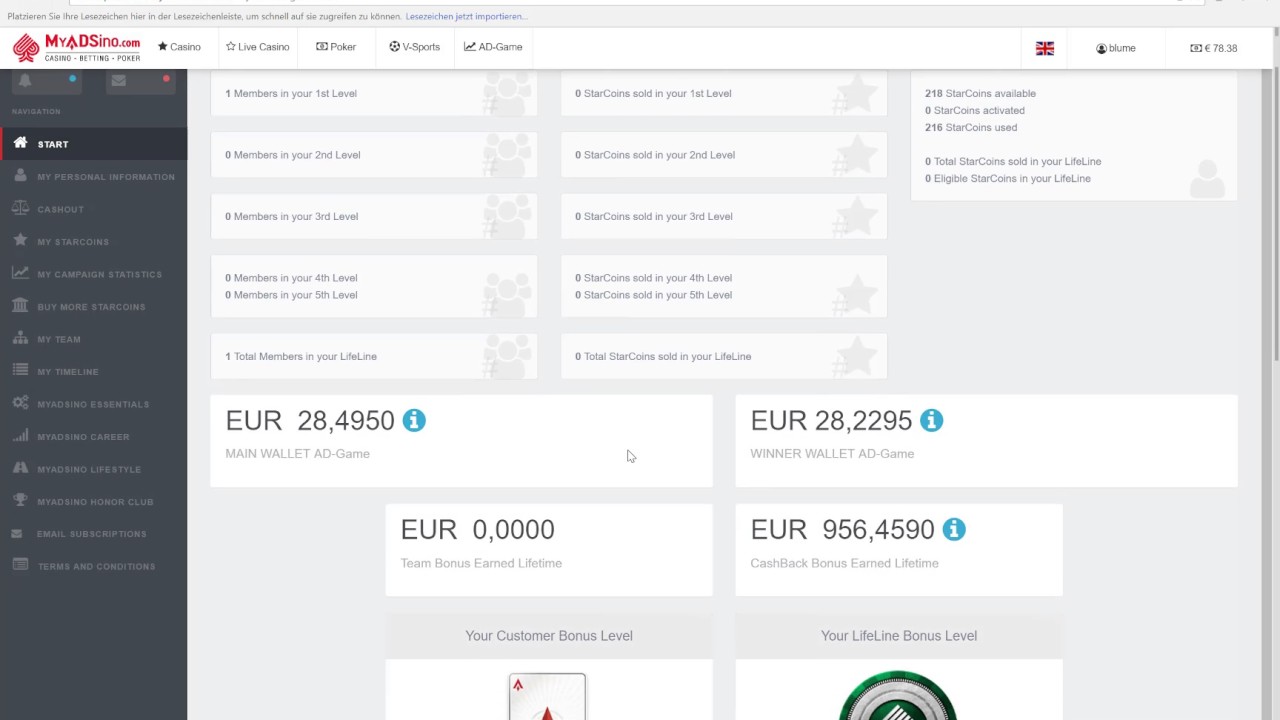The height and width of the screenshot is (720, 1280).
Task: Click the bar chart icon for MyADSino Career
Action: coord(20,436)
